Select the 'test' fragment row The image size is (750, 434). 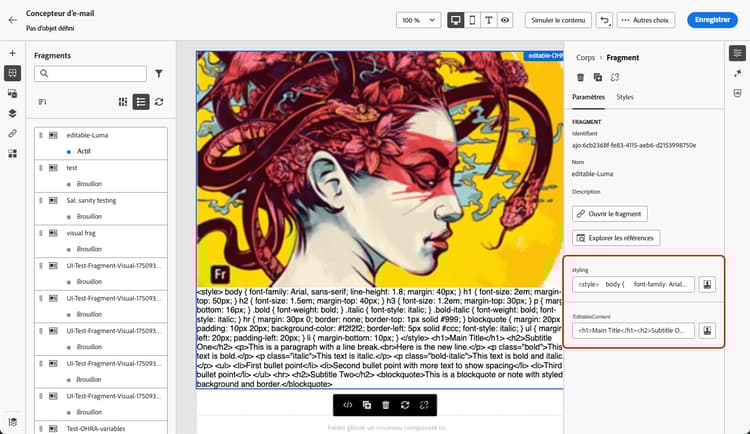(x=100, y=176)
